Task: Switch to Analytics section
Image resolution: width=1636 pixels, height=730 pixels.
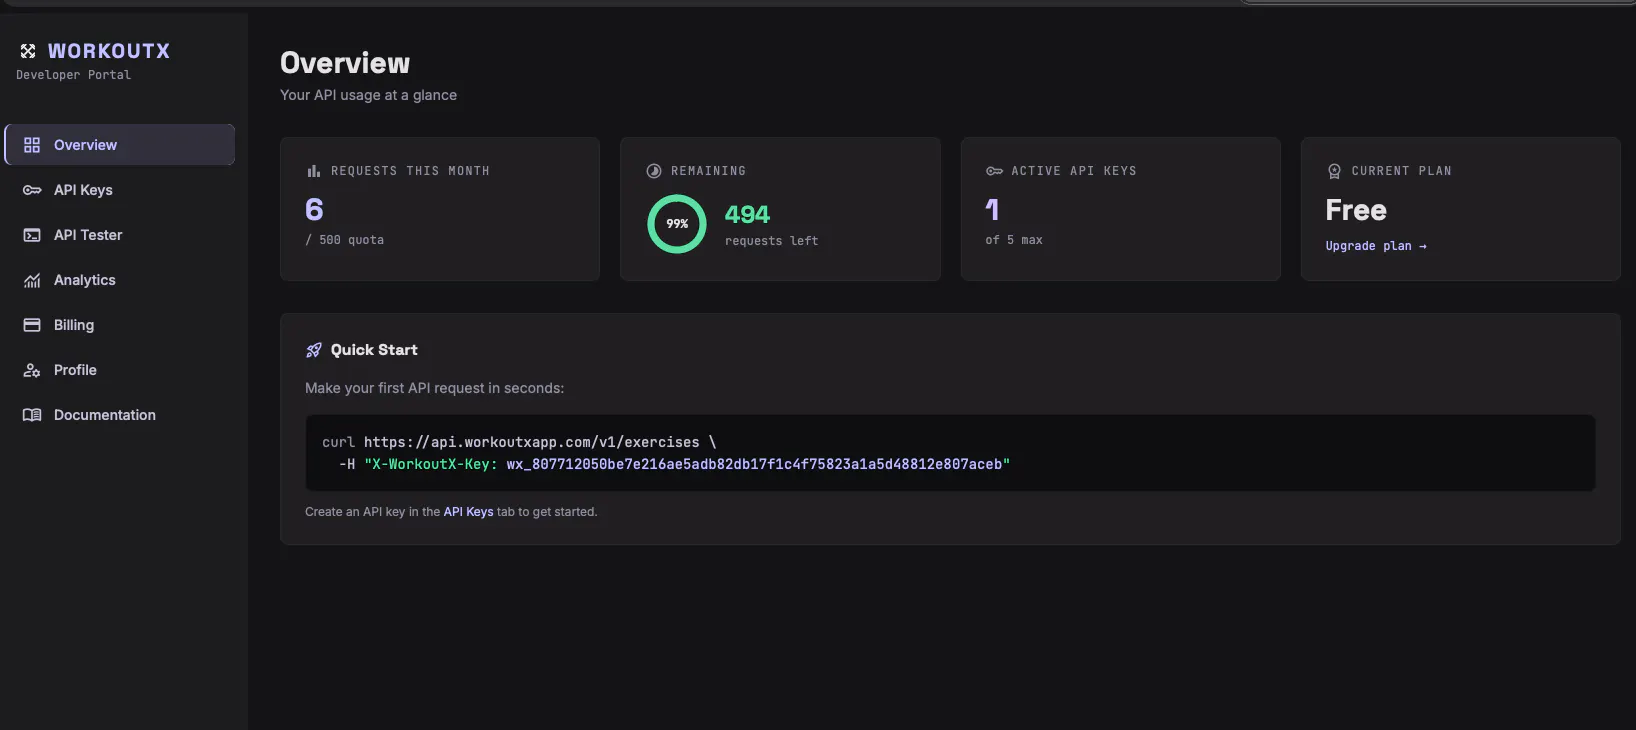Action: (x=120, y=280)
